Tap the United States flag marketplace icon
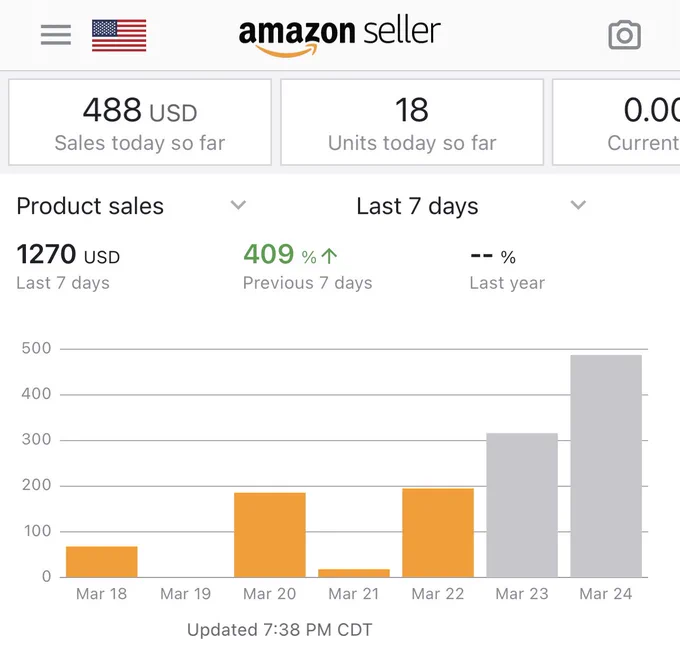This screenshot has height=650, width=680. coord(119,35)
